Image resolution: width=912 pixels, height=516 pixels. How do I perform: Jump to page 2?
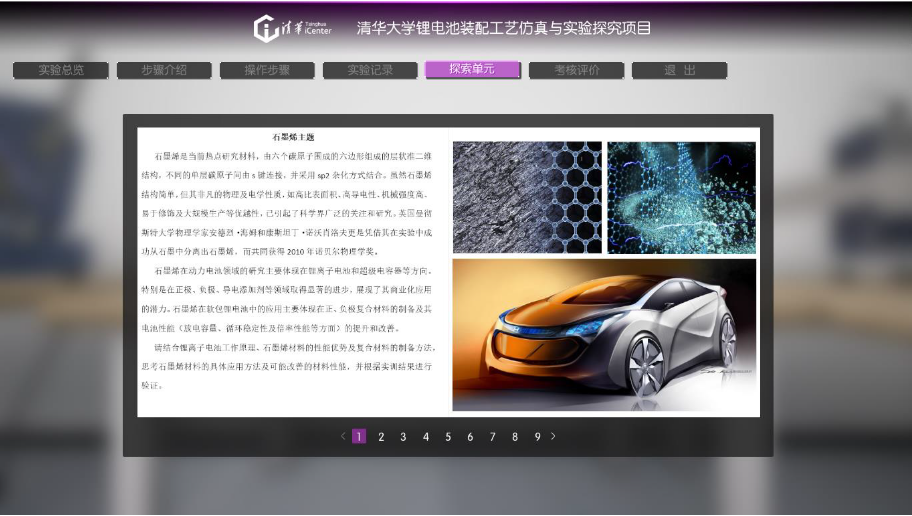pos(381,437)
